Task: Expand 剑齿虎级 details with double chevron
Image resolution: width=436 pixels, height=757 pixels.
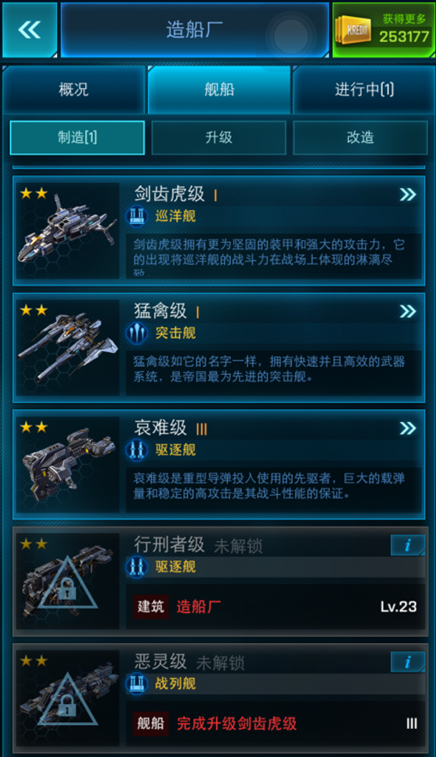Action: pyautogui.click(x=408, y=195)
